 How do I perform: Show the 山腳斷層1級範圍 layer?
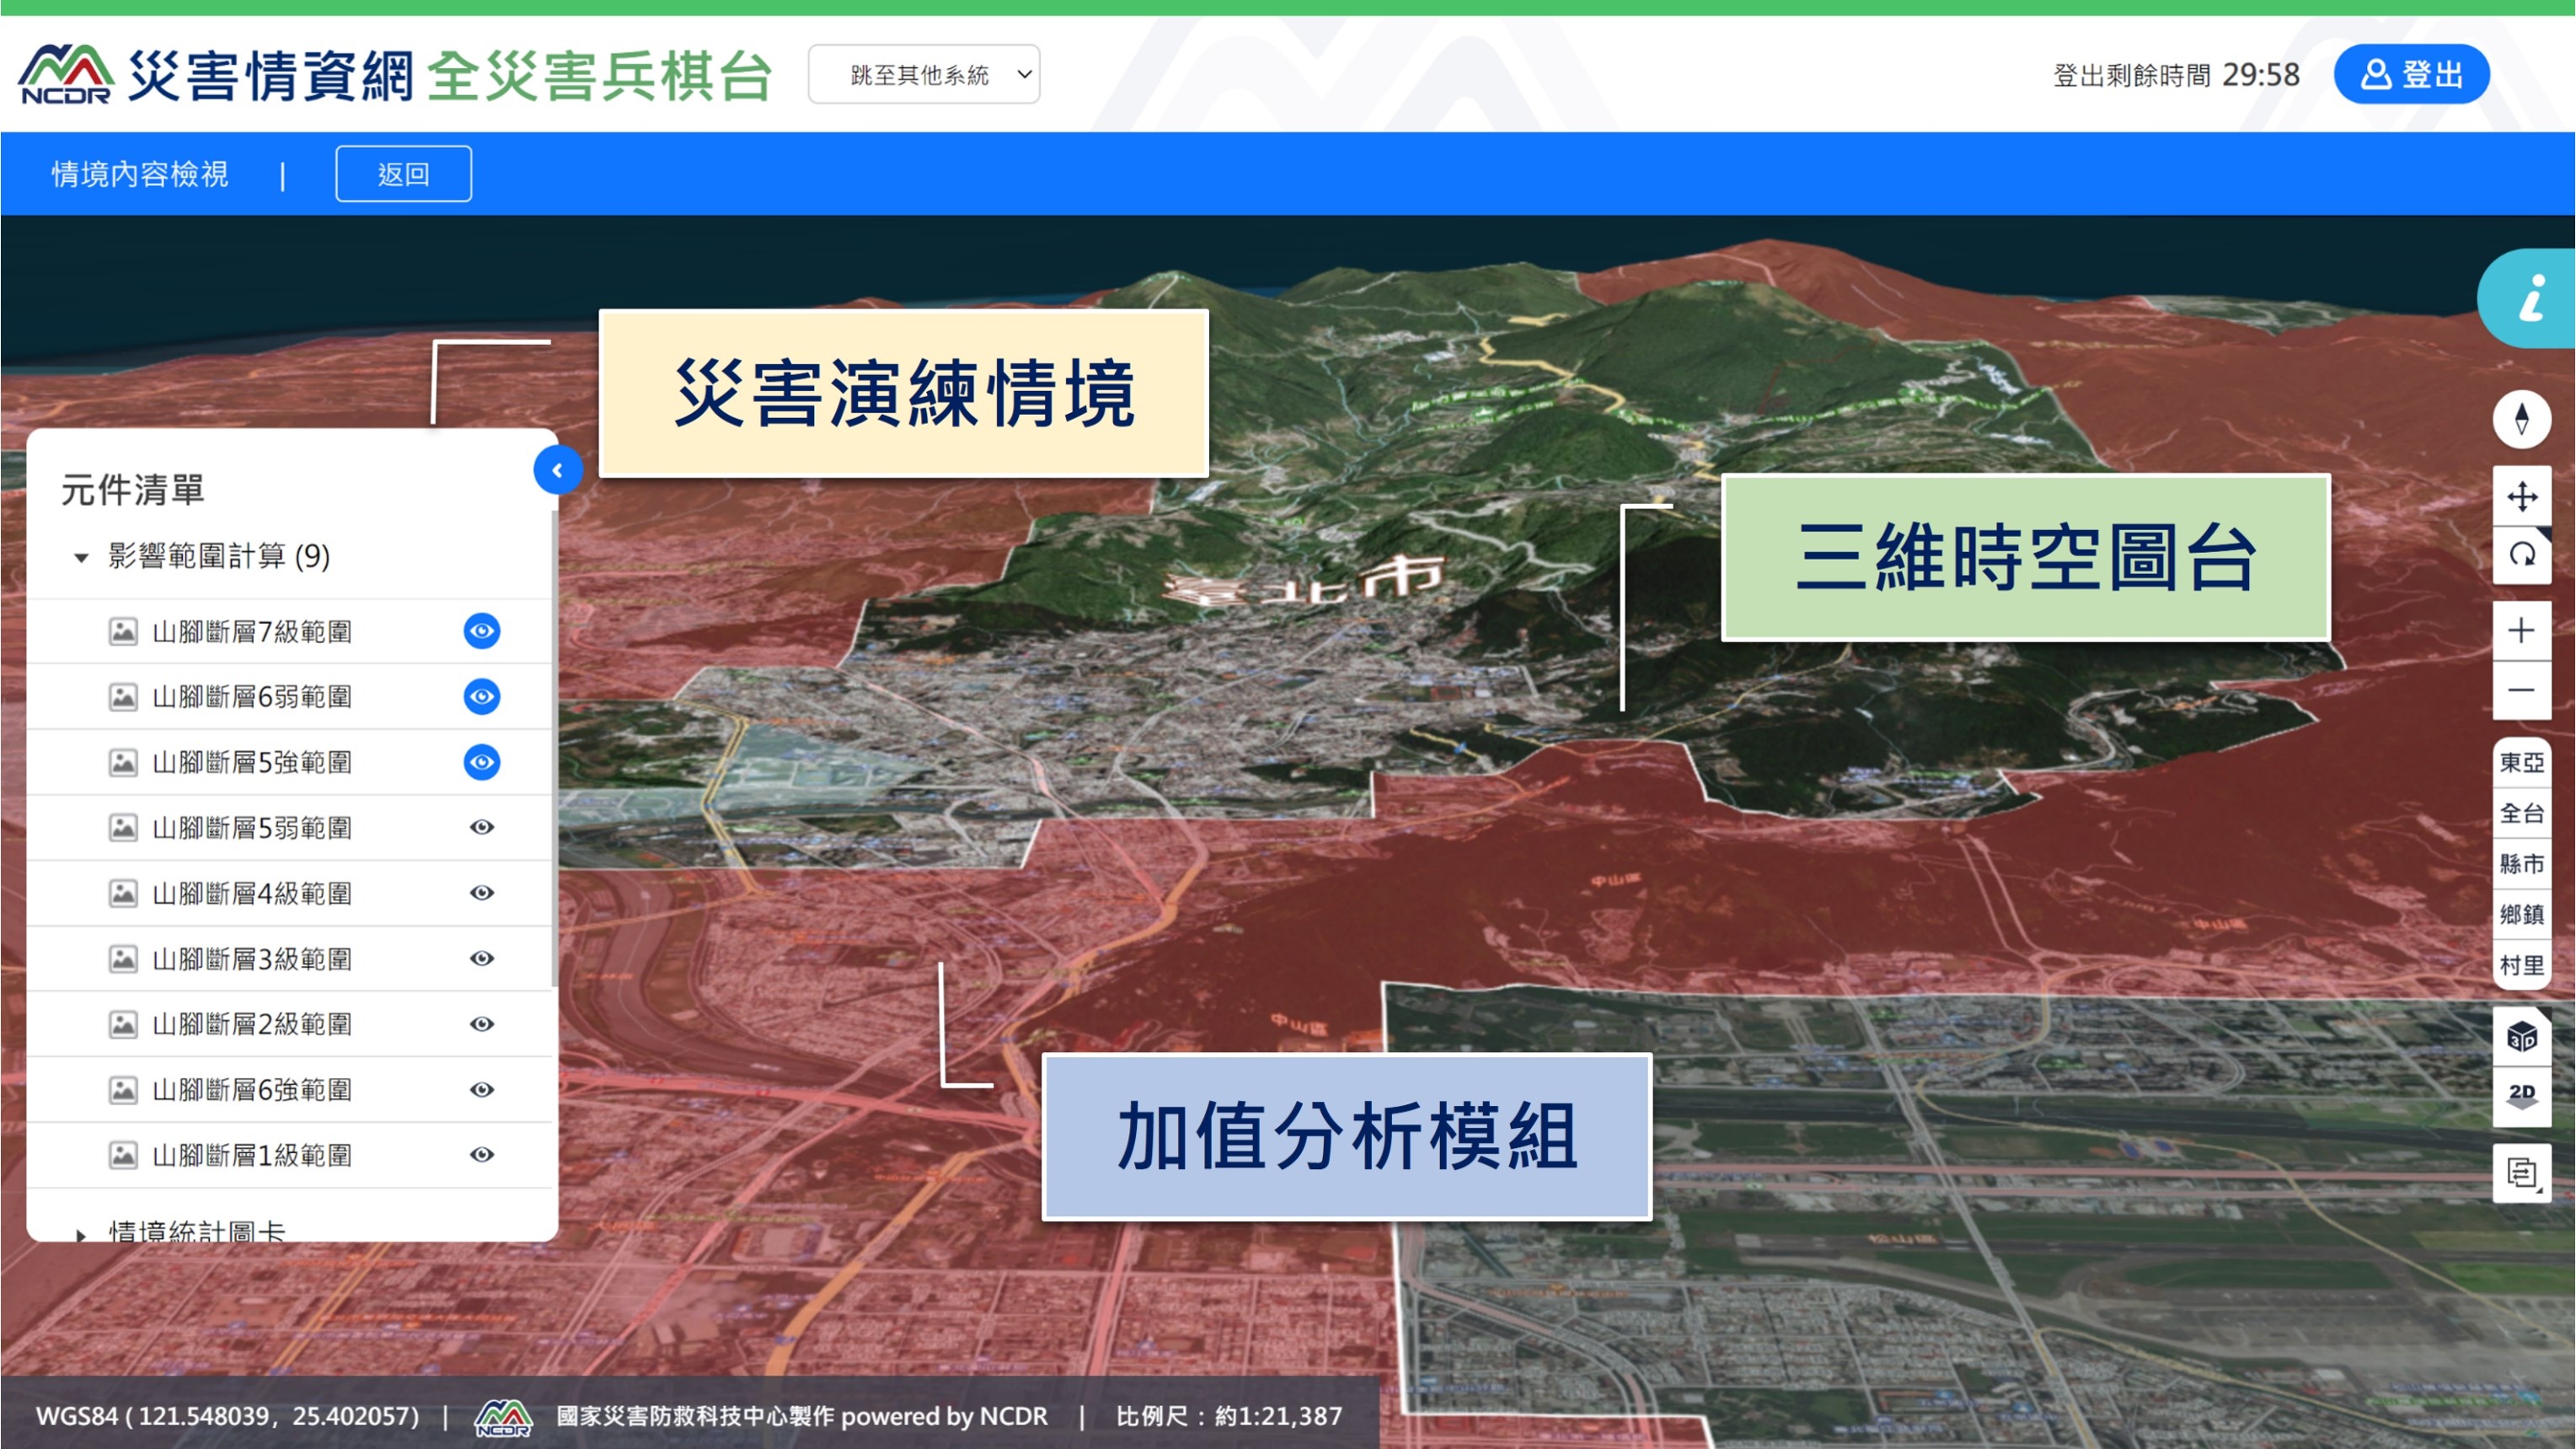point(482,1155)
